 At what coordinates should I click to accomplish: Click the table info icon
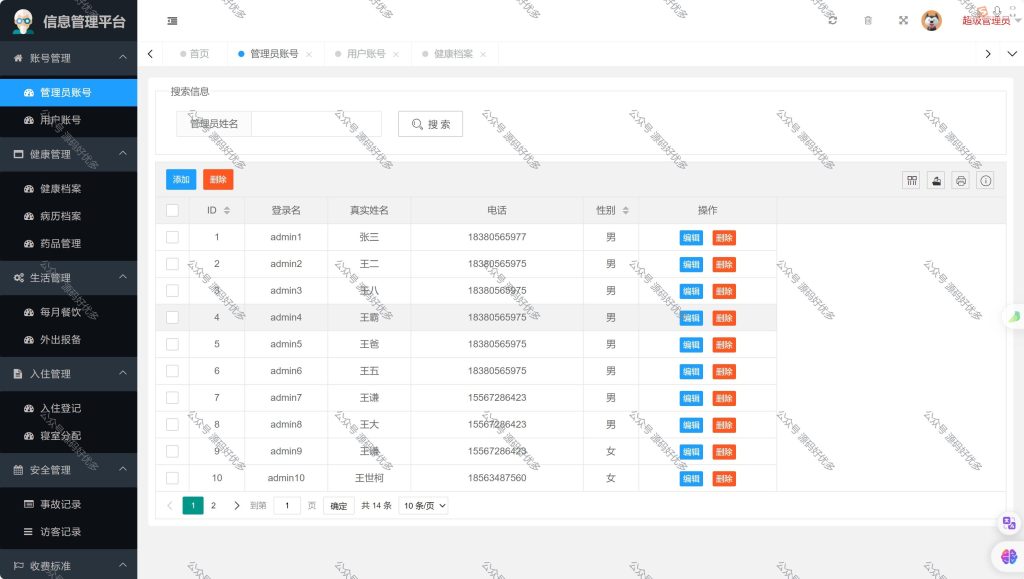click(985, 181)
